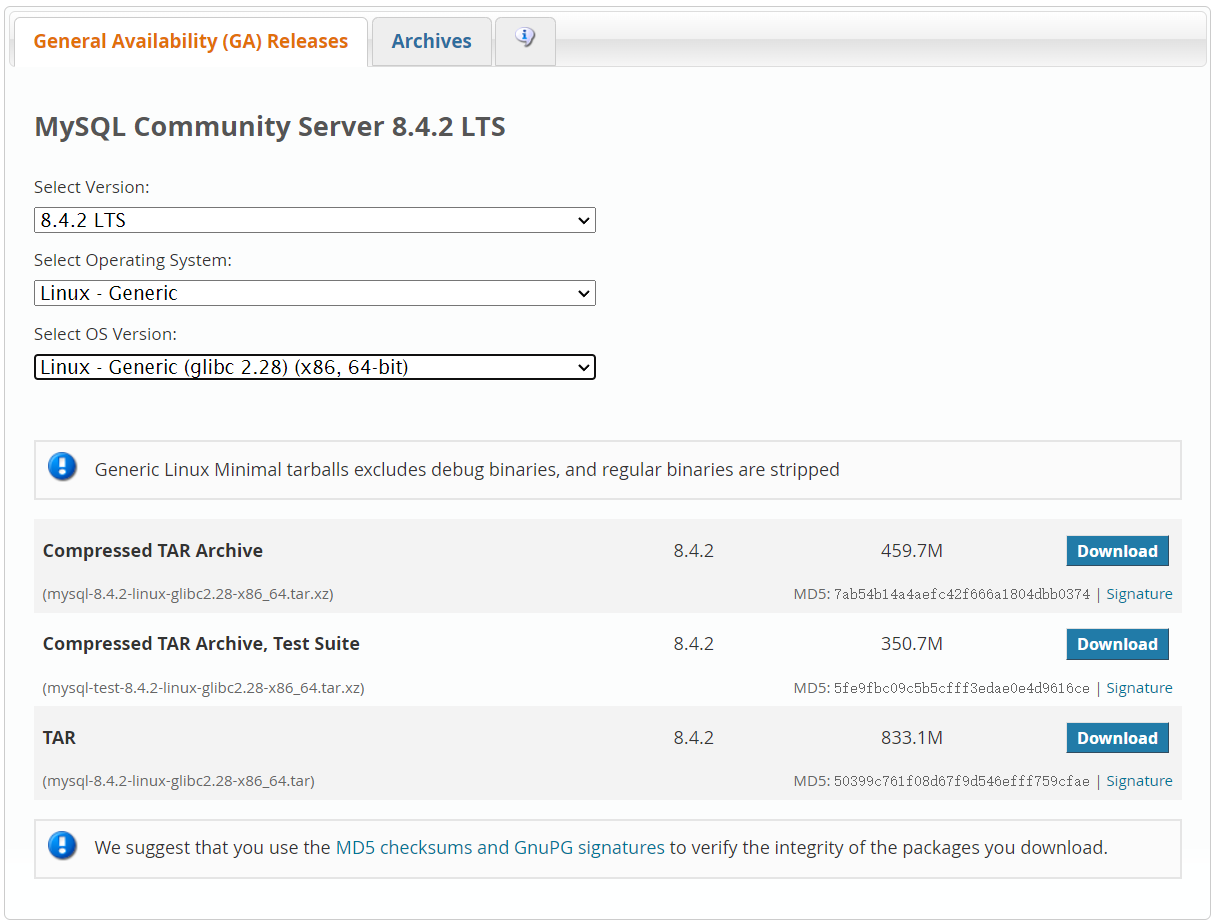1215x924 pixels.
Task: Open the Select OS Version dropdown
Action: click(315, 367)
